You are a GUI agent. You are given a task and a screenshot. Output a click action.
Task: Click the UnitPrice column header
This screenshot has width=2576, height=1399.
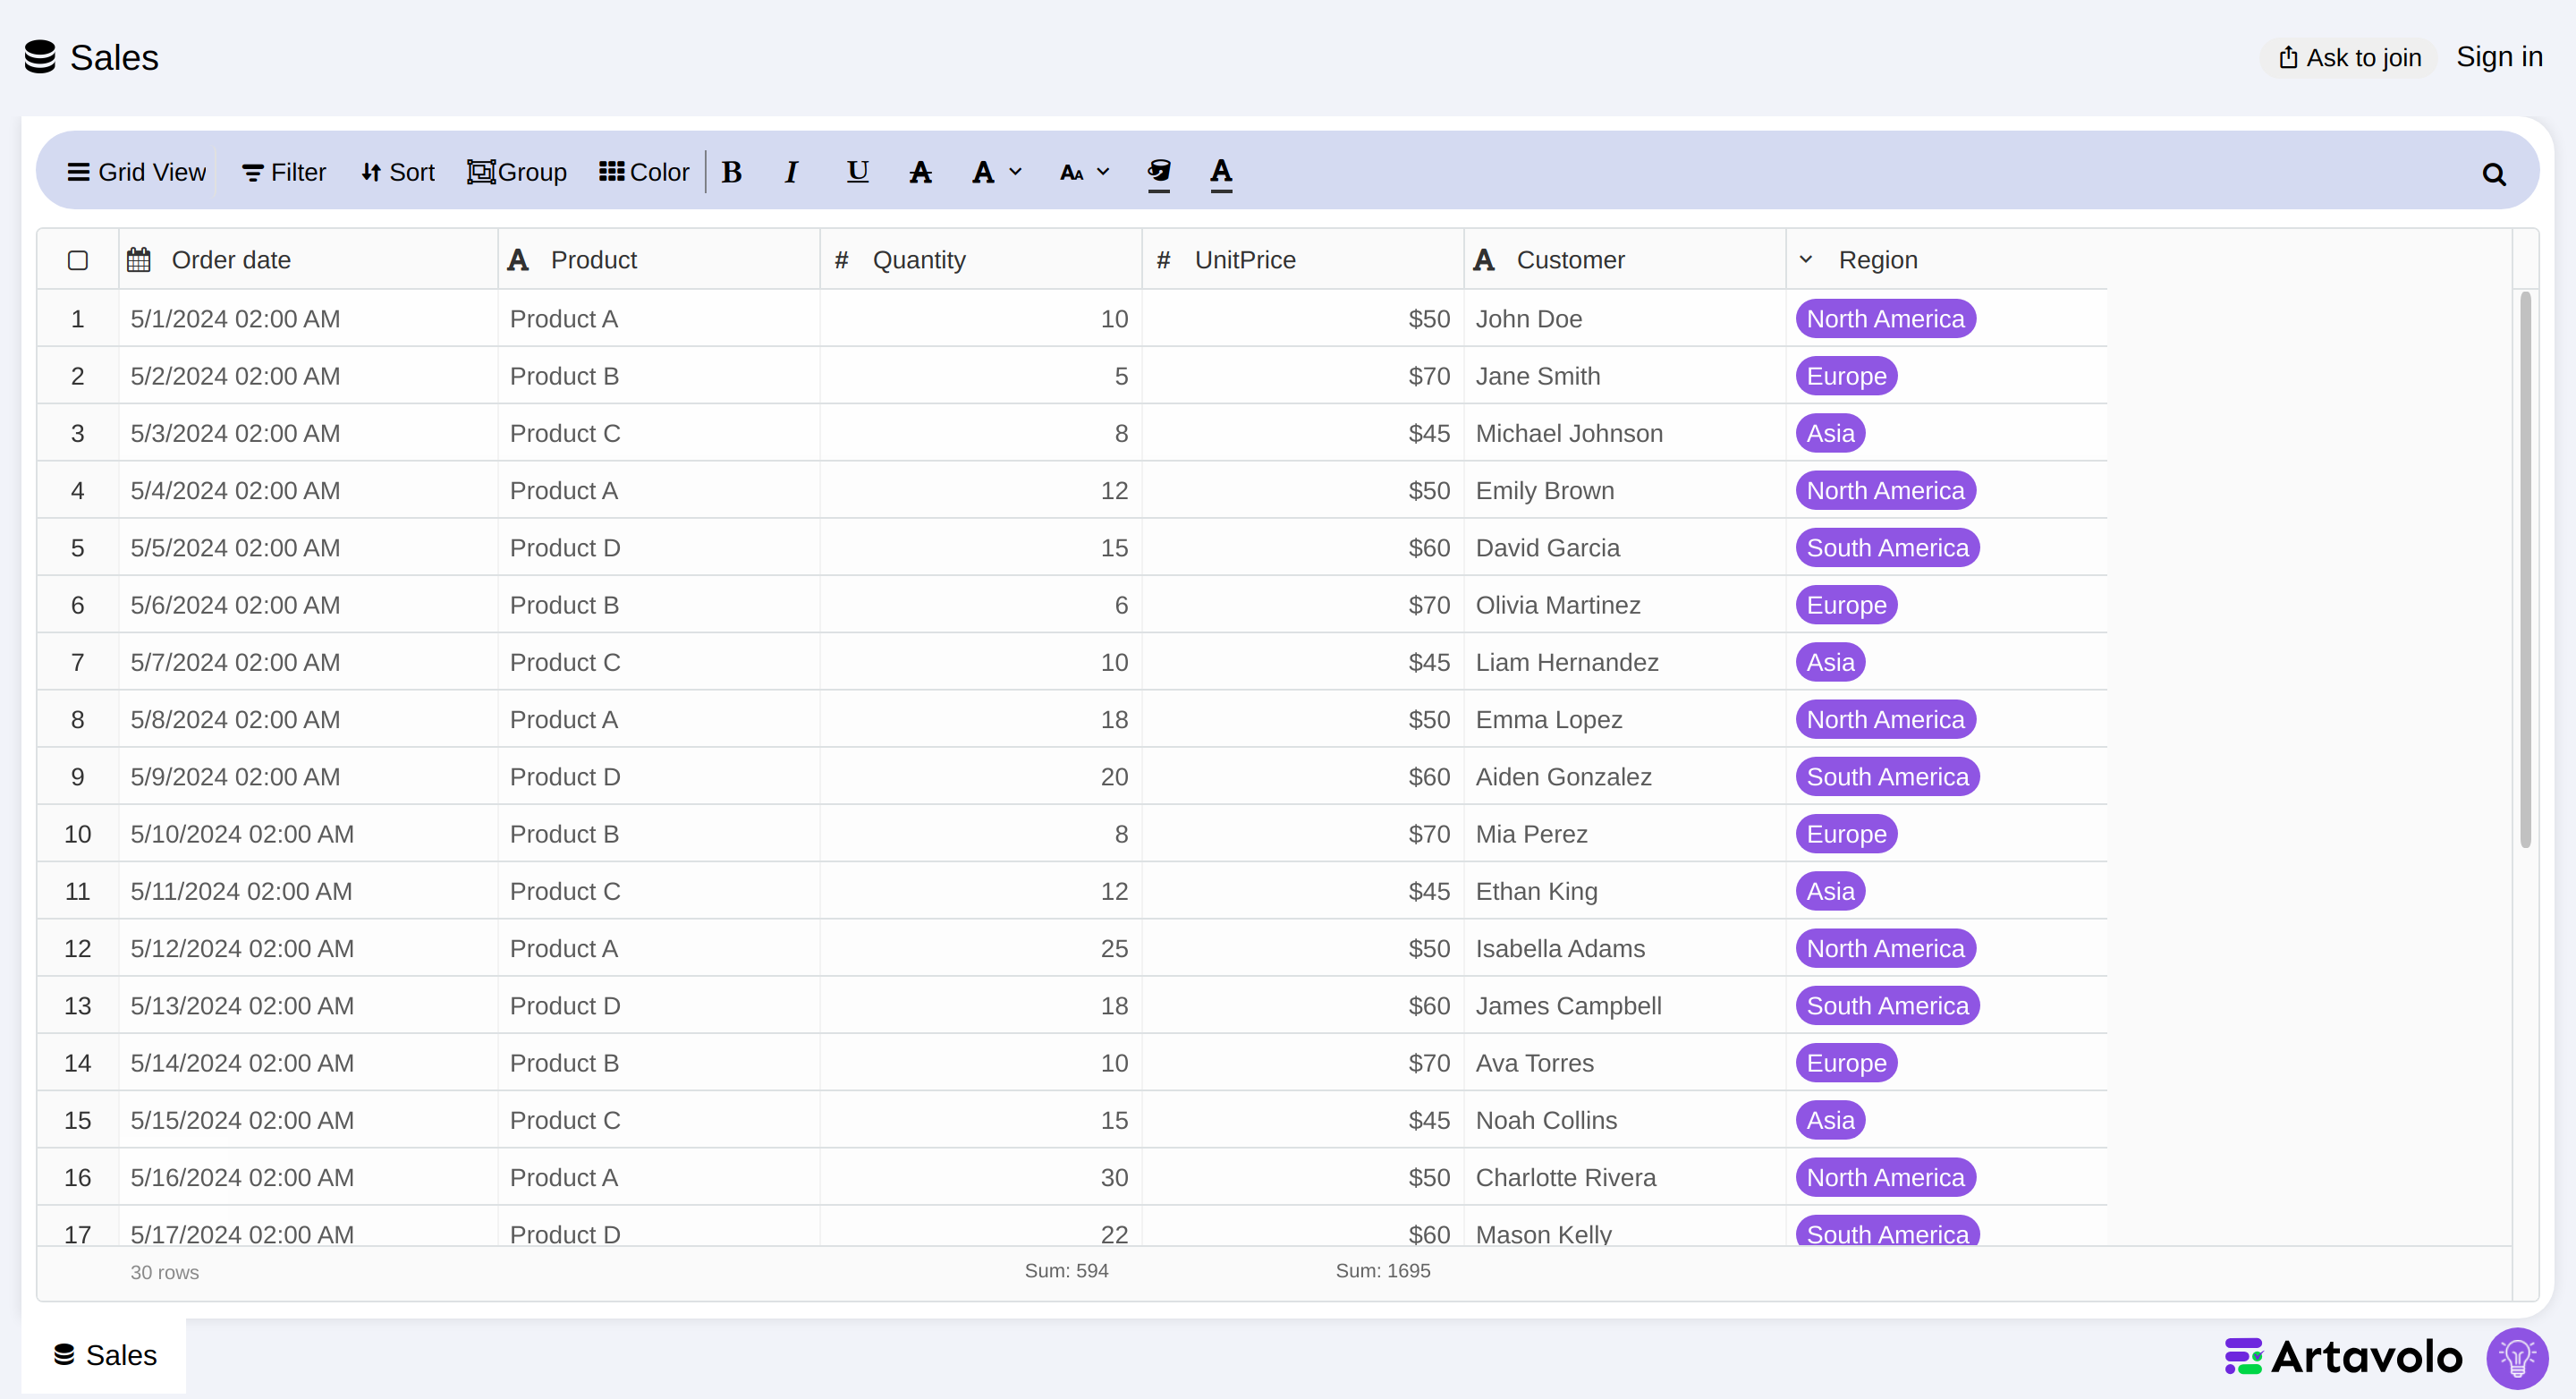coord(1303,260)
